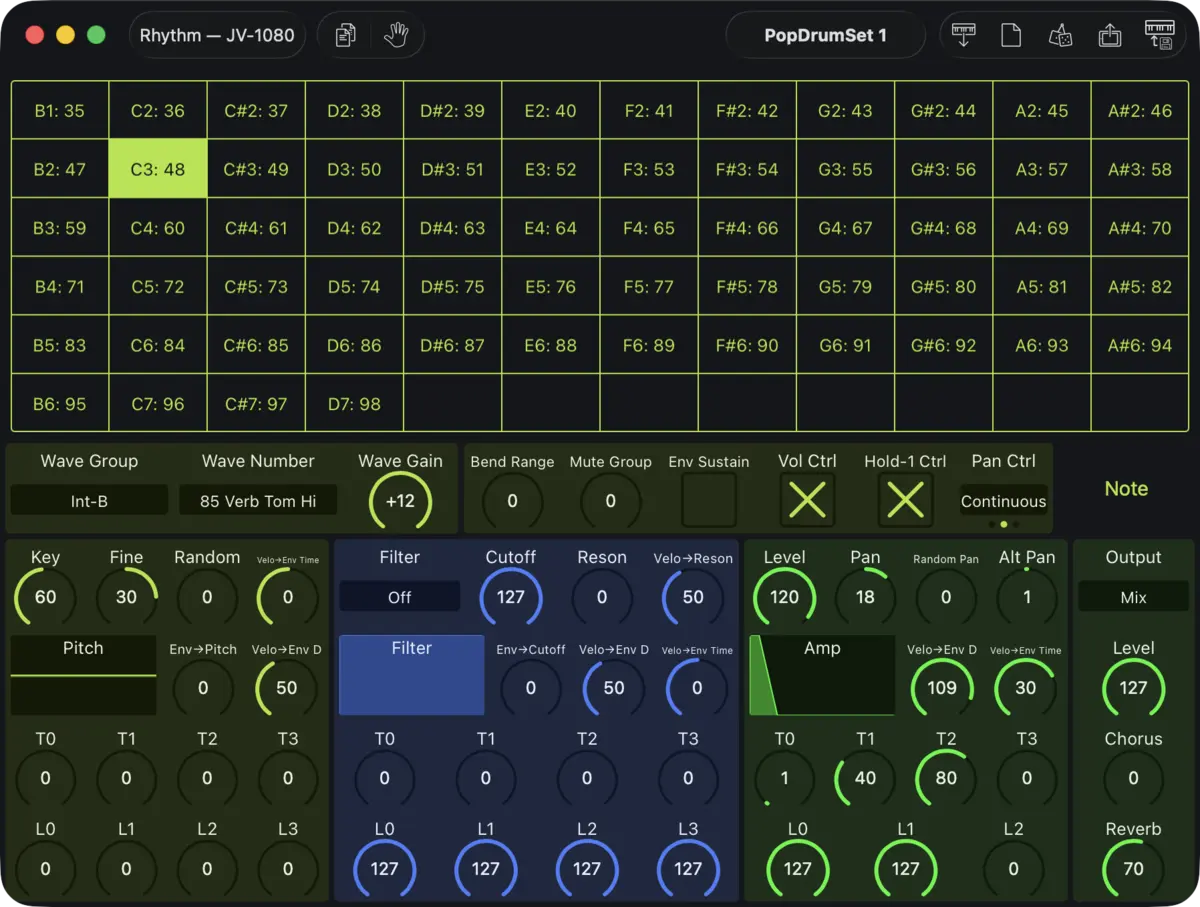Open the Filter type Off dropdown
The height and width of the screenshot is (907, 1200).
pos(400,597)
